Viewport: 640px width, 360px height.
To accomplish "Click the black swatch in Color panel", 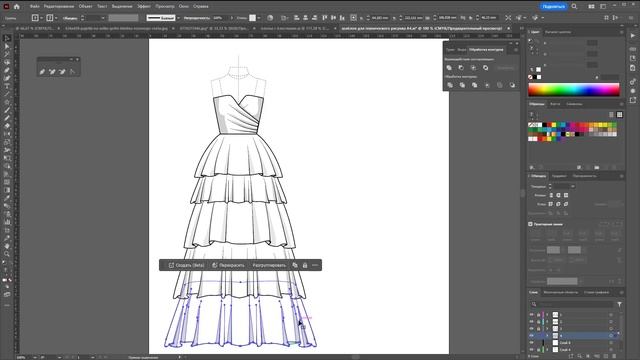I will pos(534,77).
